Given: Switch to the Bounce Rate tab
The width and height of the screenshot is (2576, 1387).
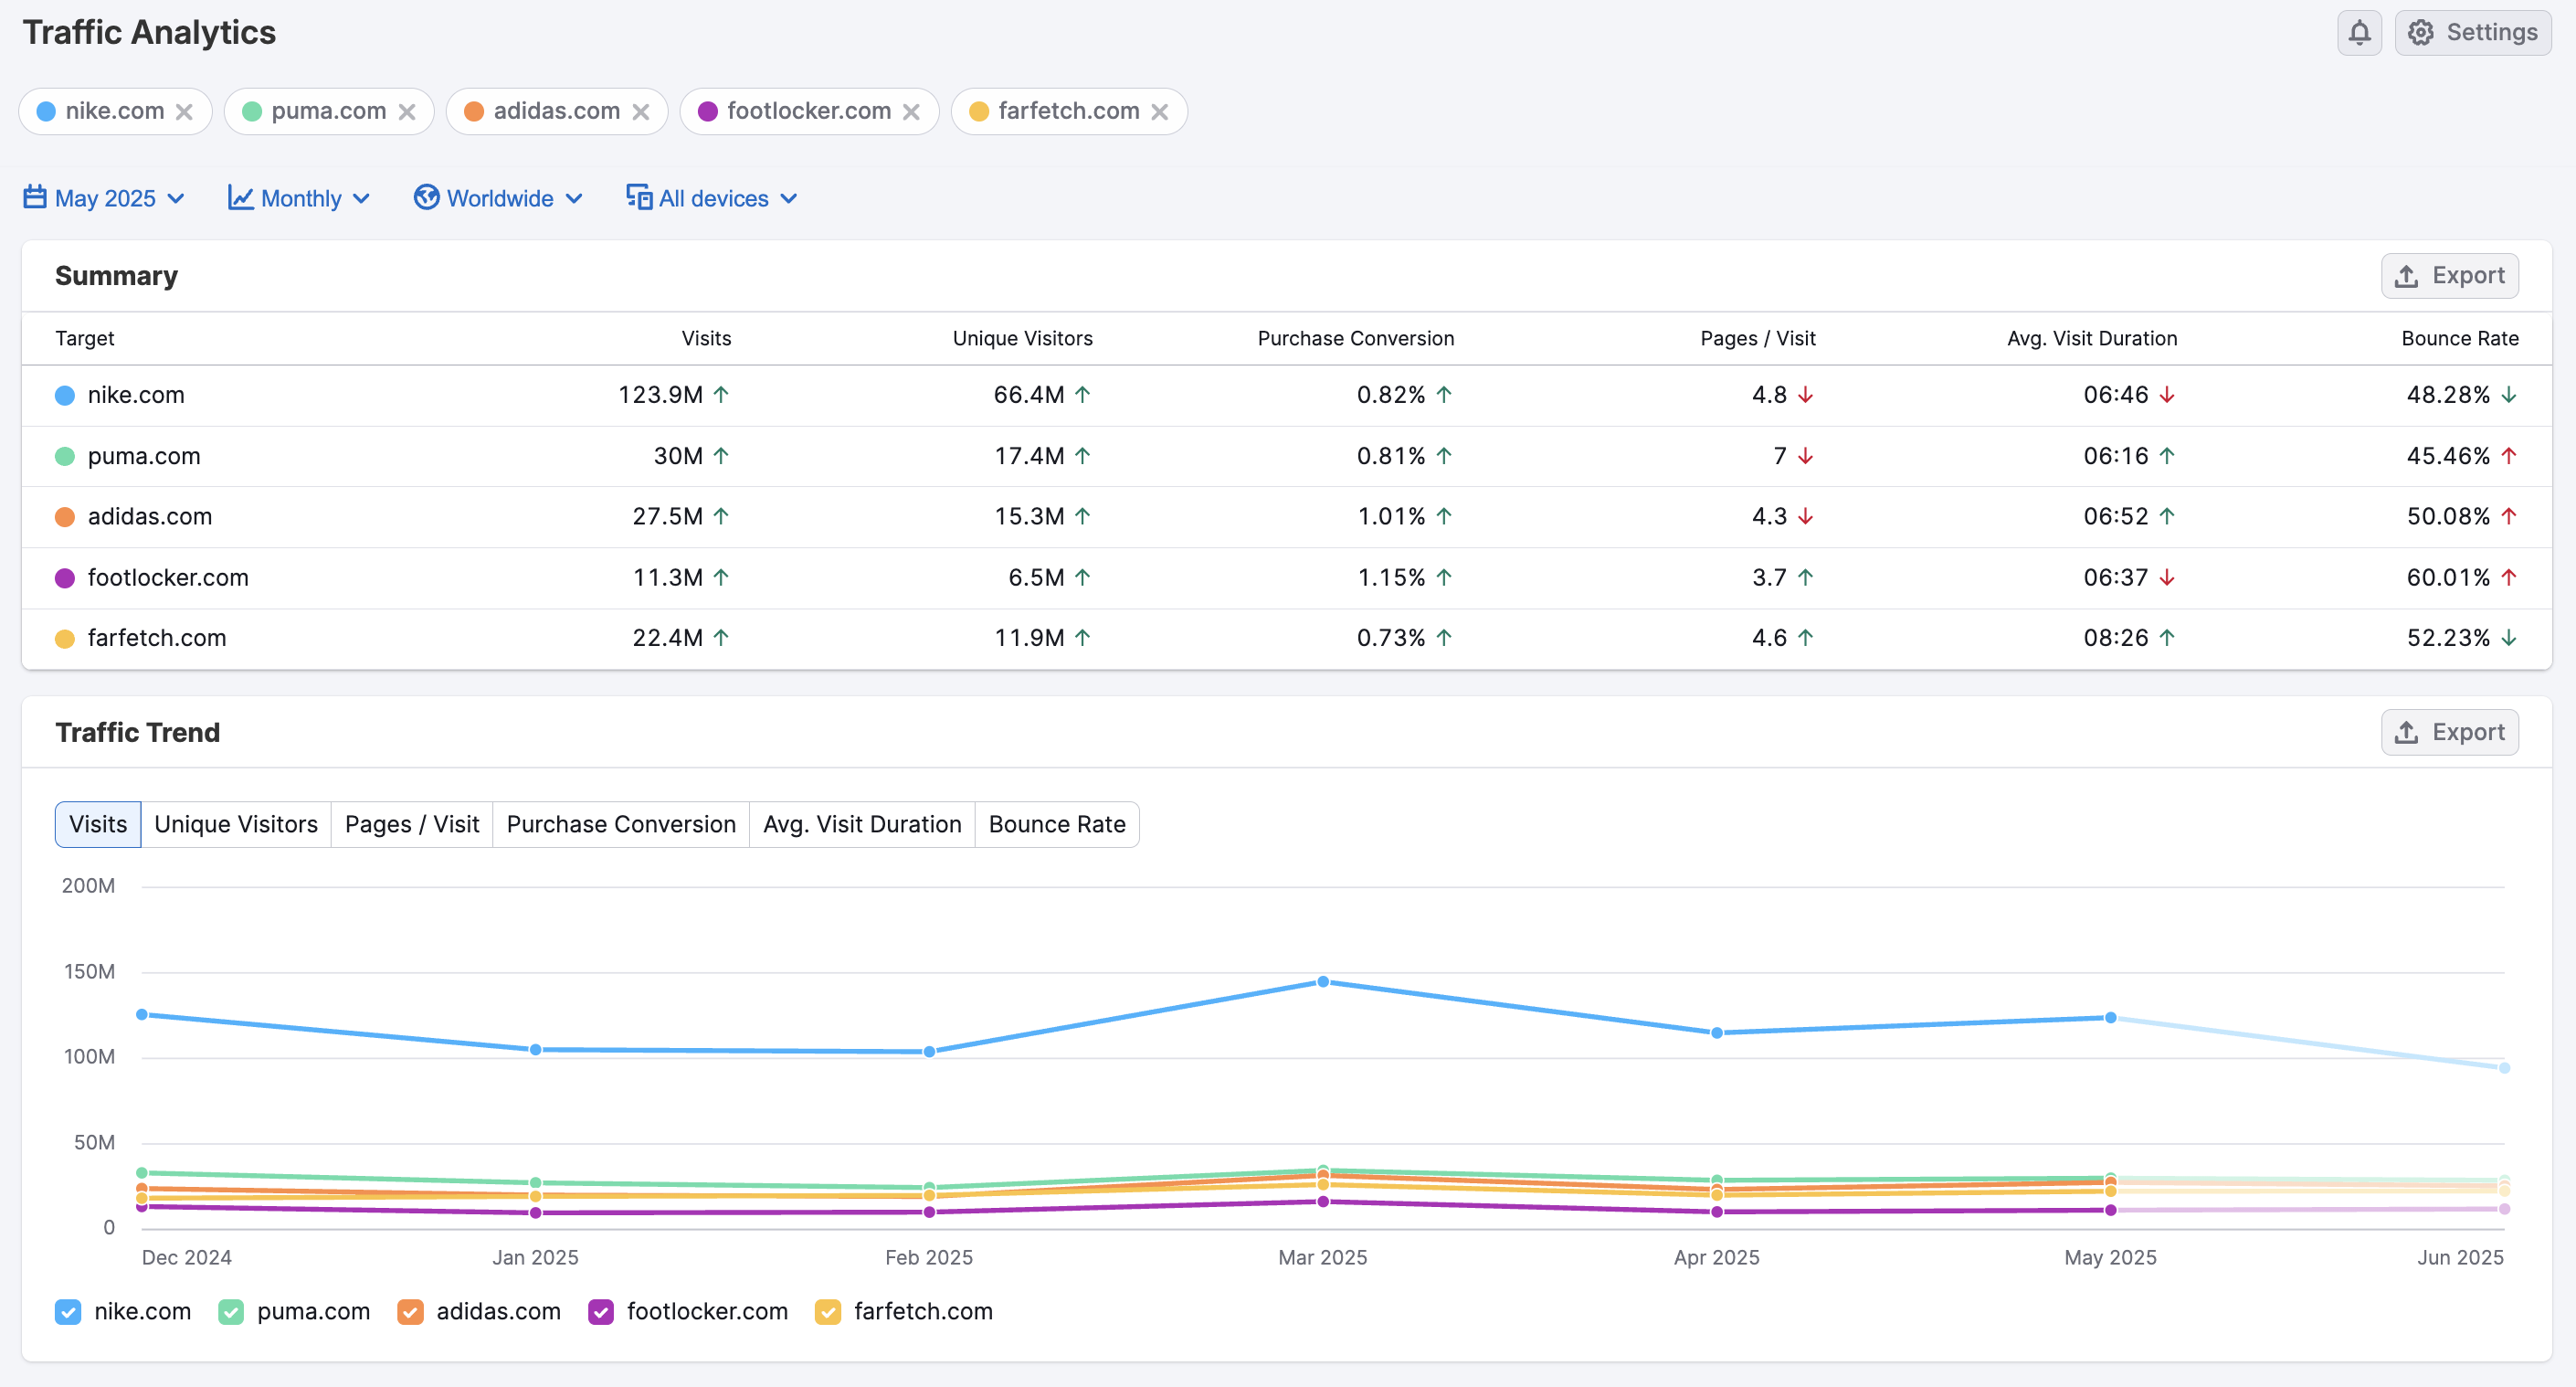Looking at the screenshot, I should tap(1056, 824).
